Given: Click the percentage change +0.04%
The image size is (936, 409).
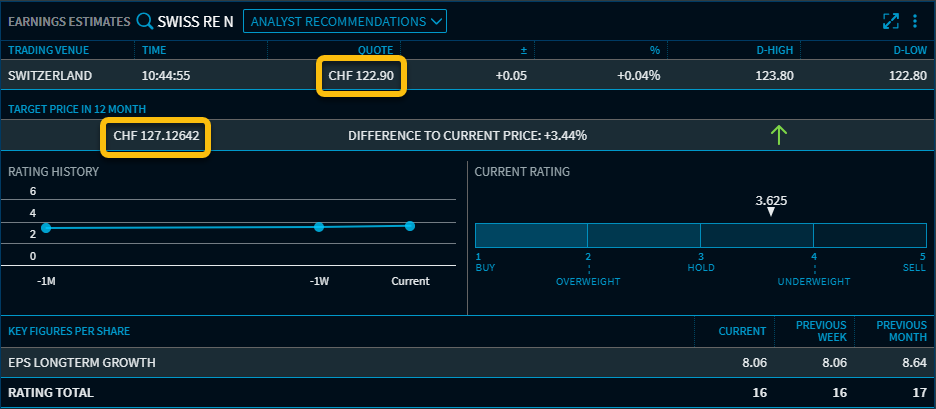Looking at the screenshot, I should pyautogui.click(x=639, y=76).
